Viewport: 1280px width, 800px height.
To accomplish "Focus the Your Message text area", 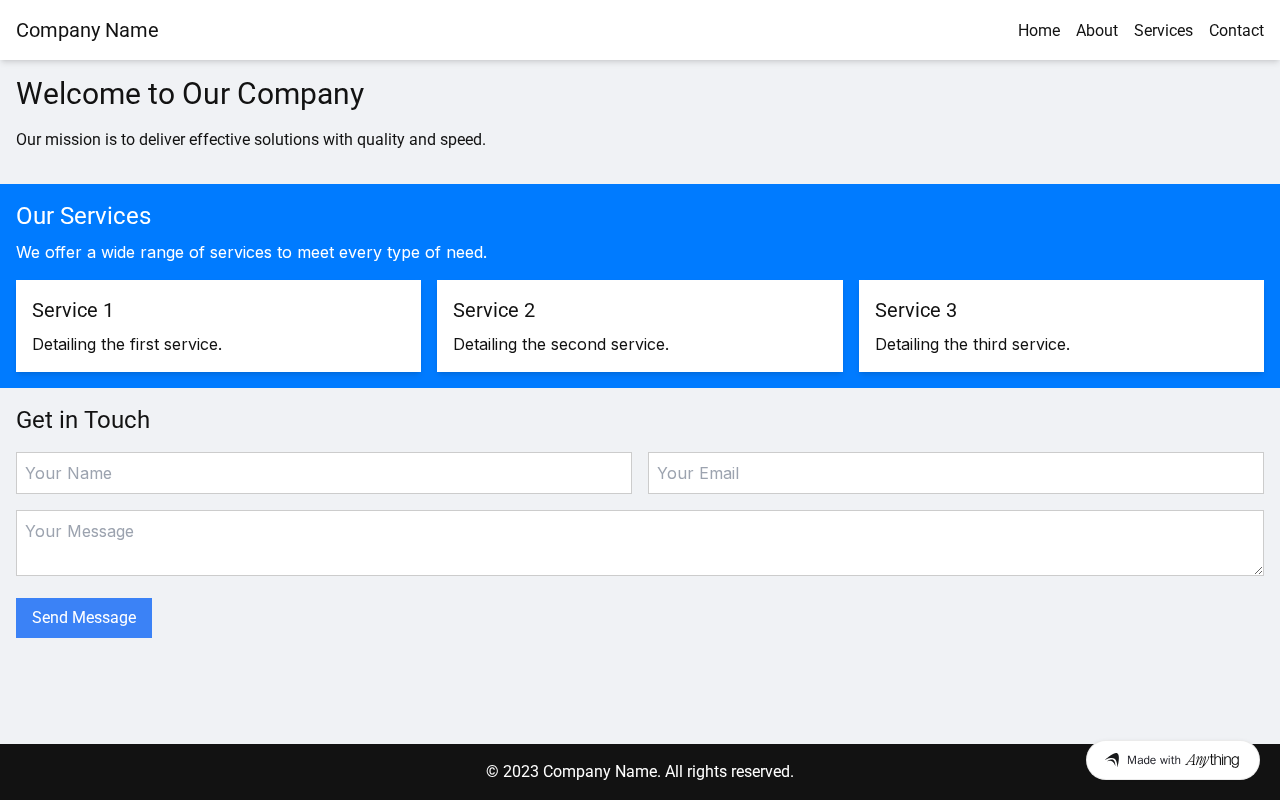I will 639,542.
